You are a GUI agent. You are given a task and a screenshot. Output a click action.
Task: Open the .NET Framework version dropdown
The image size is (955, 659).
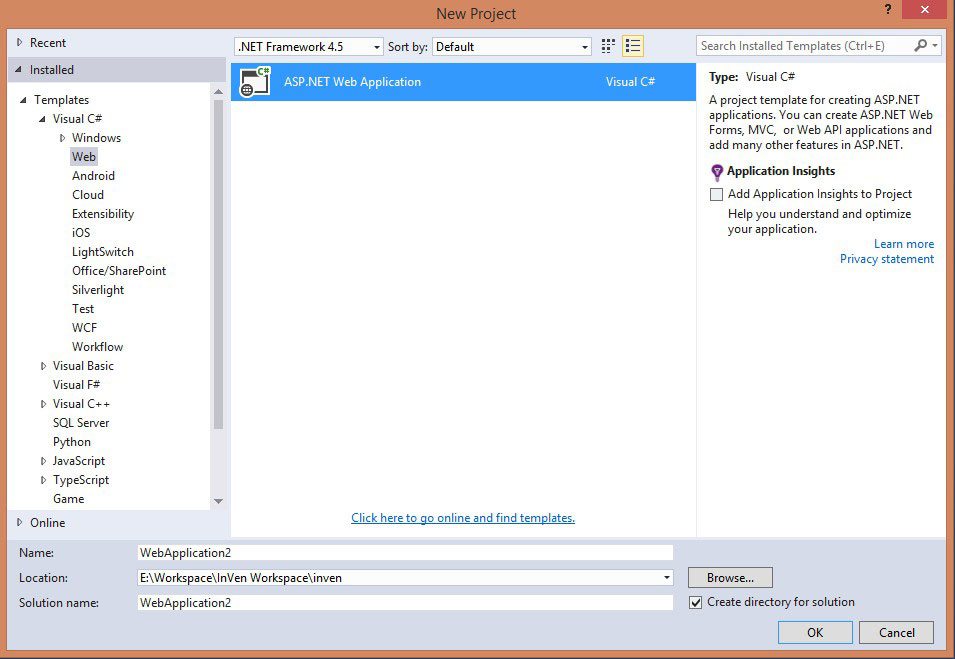377,47
